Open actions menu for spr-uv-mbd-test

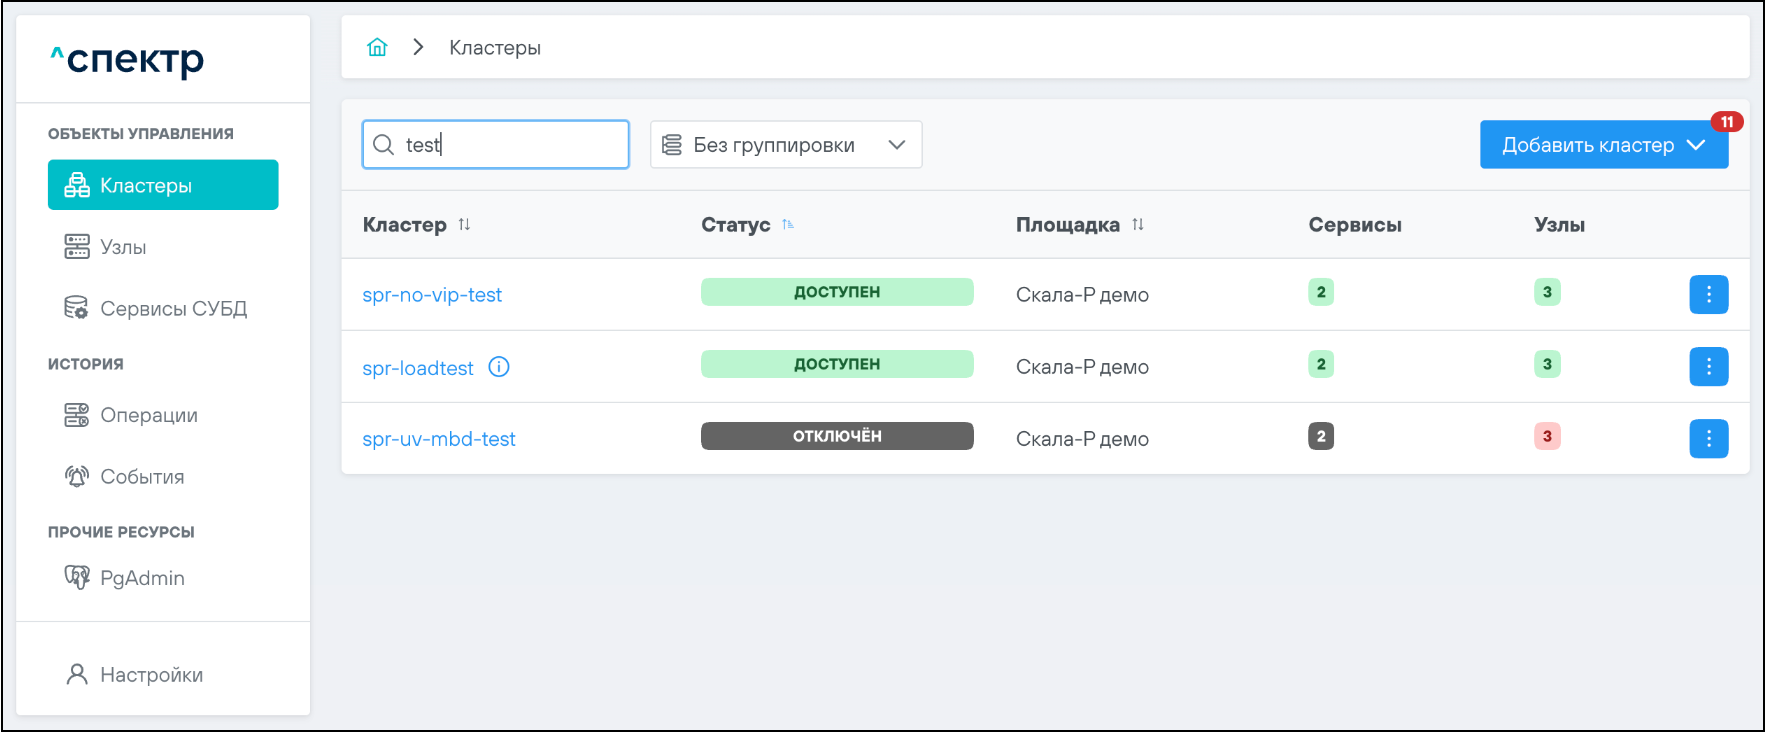(x=1708, y=439)
